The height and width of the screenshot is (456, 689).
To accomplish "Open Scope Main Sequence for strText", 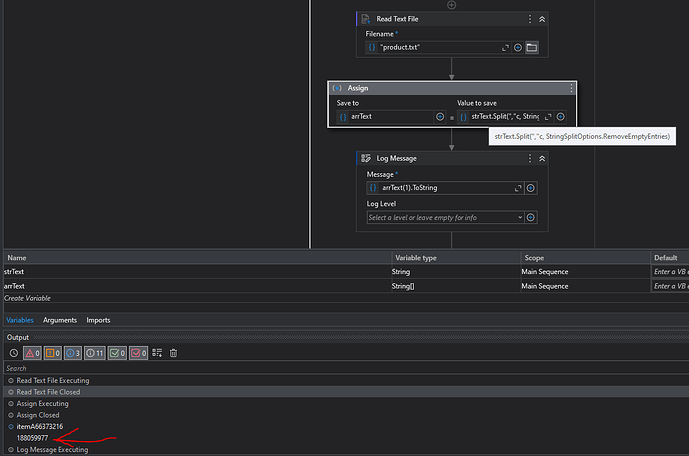I will click(x=585, y=272).
